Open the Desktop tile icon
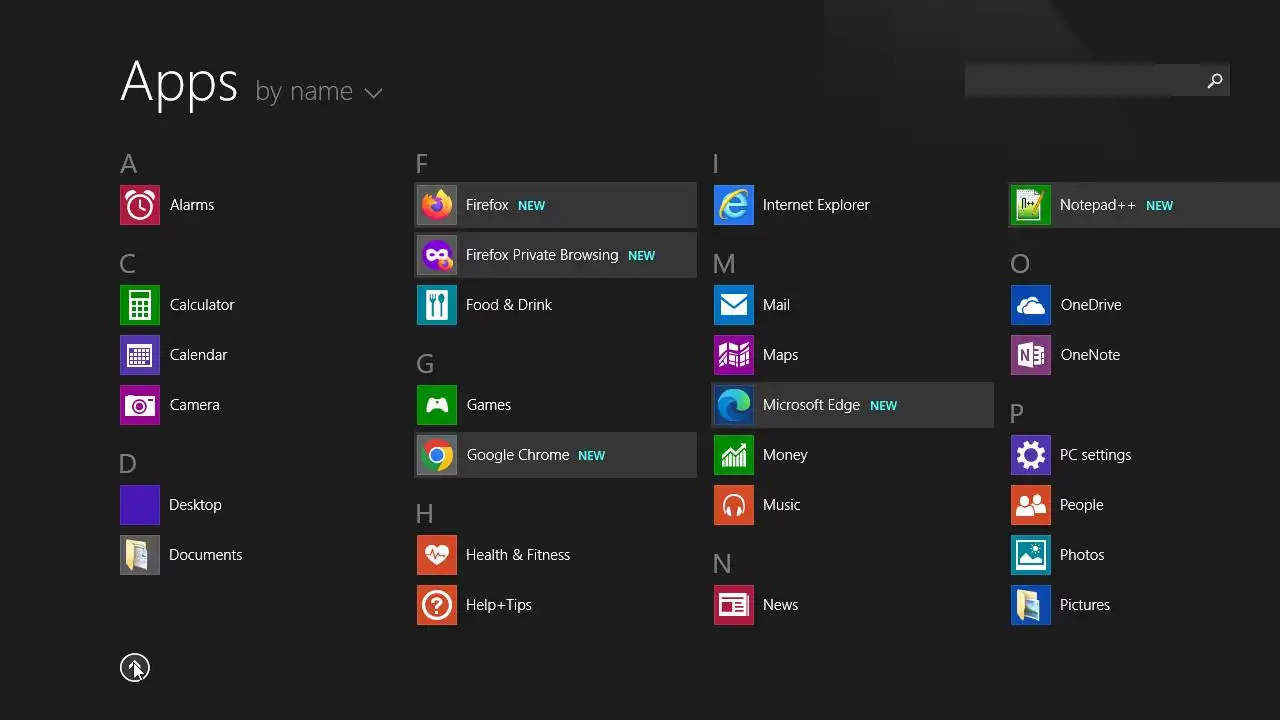This screenshot has height=720, width=1280. (x=140, y=505)
